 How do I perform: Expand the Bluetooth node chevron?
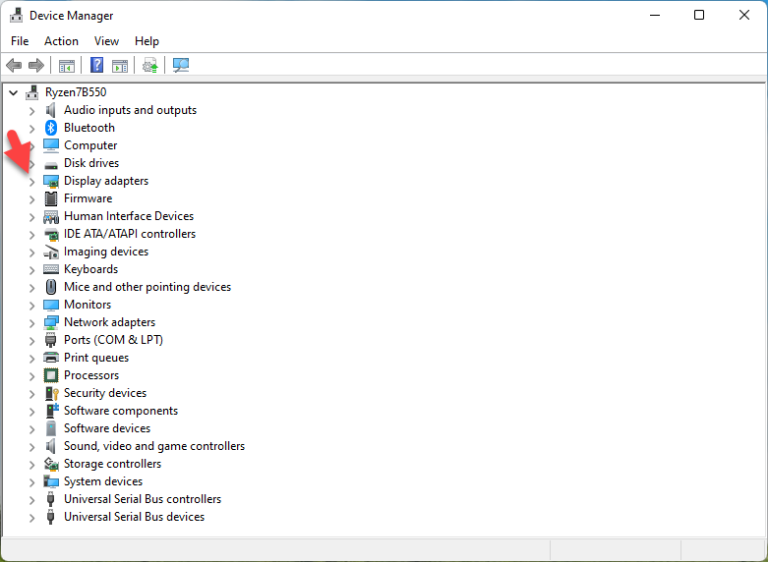coord(32,128)
